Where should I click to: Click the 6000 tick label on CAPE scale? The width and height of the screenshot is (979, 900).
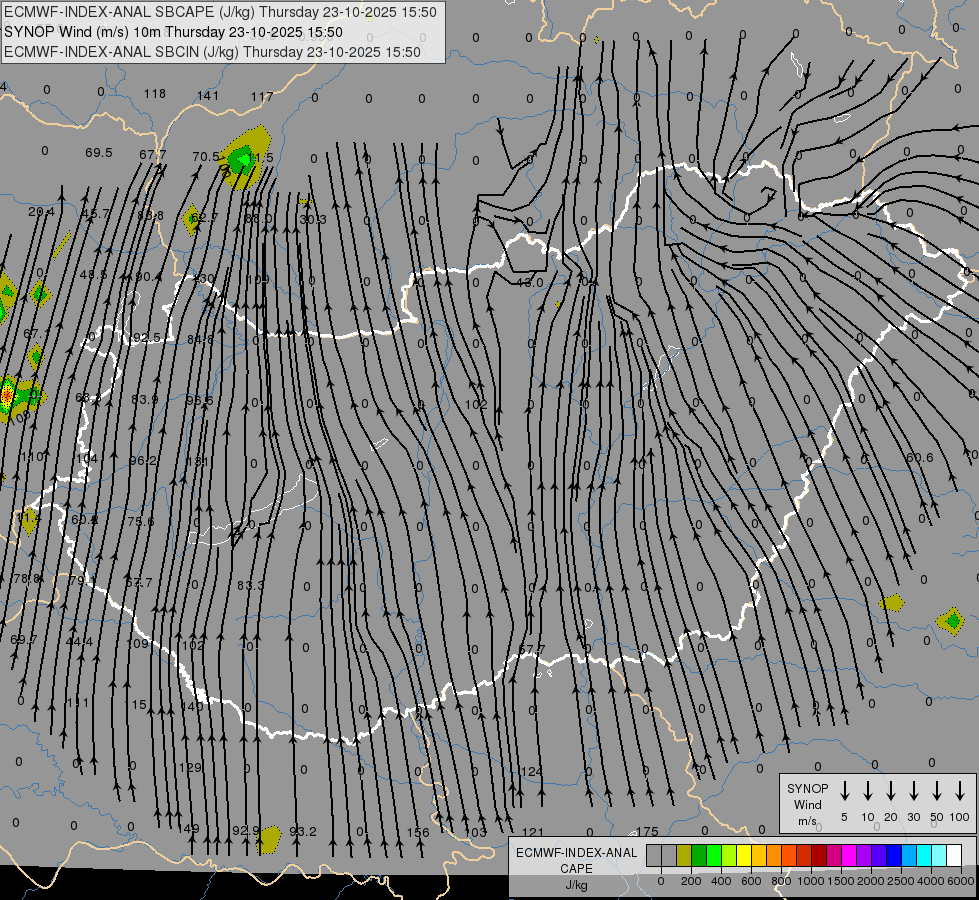(960, 881)
